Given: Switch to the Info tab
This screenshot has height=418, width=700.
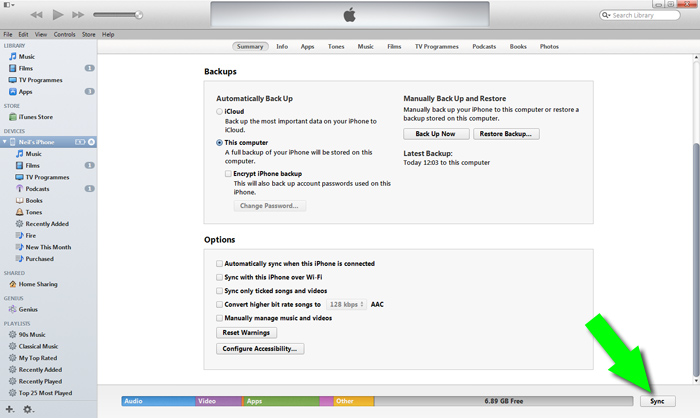Looking at the screenshot, I should (x=282, y=46).
